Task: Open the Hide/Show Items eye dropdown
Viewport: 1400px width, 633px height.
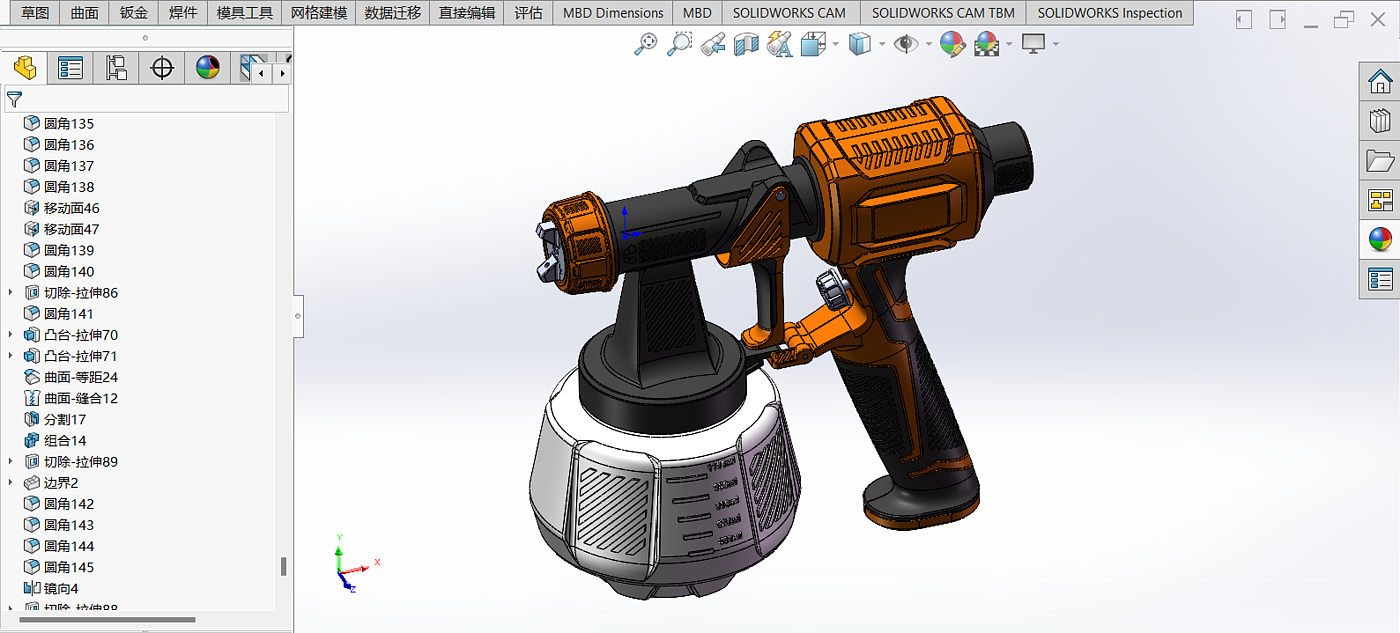Action: (x=929, y=44)
